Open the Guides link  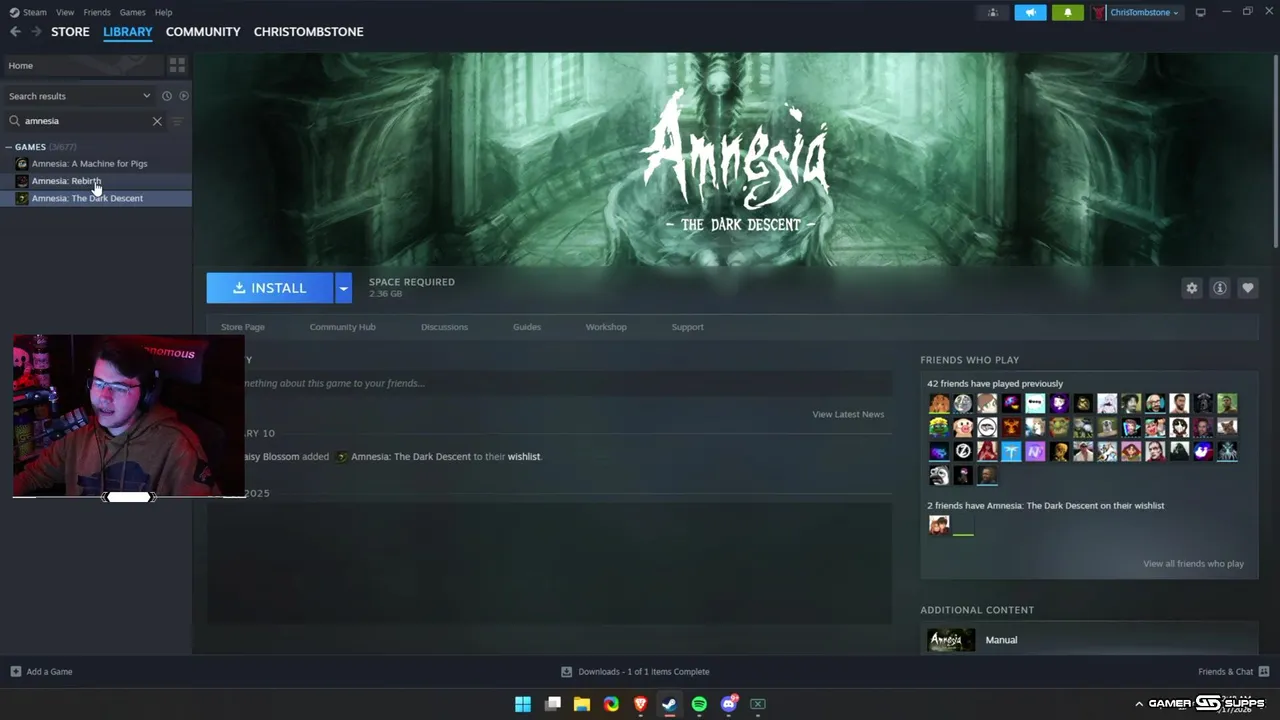click(527, 327)
